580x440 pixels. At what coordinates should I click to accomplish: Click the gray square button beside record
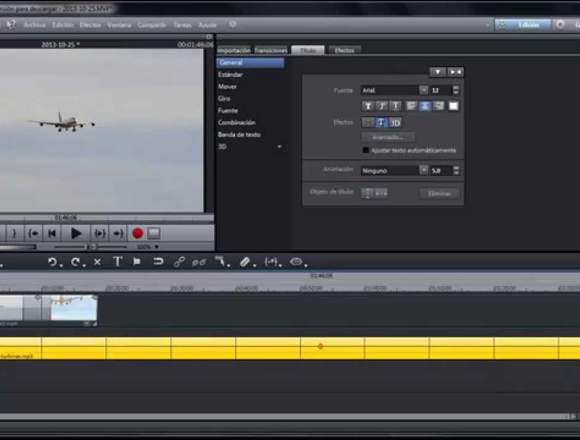pos(154,233)
